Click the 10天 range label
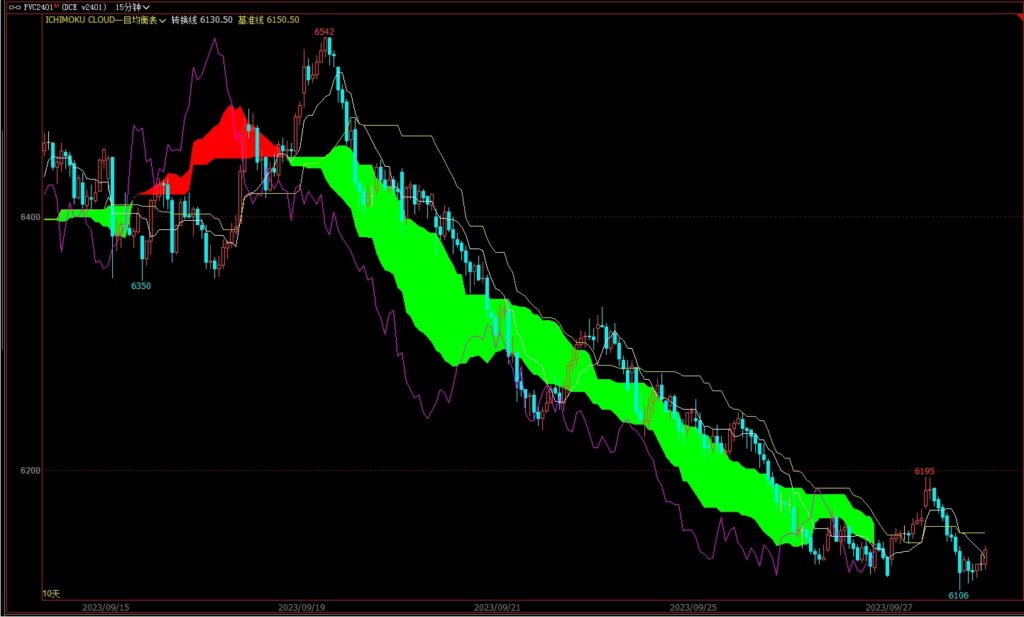This screenshot has width=1024, height=617. [x=50, y=594]
